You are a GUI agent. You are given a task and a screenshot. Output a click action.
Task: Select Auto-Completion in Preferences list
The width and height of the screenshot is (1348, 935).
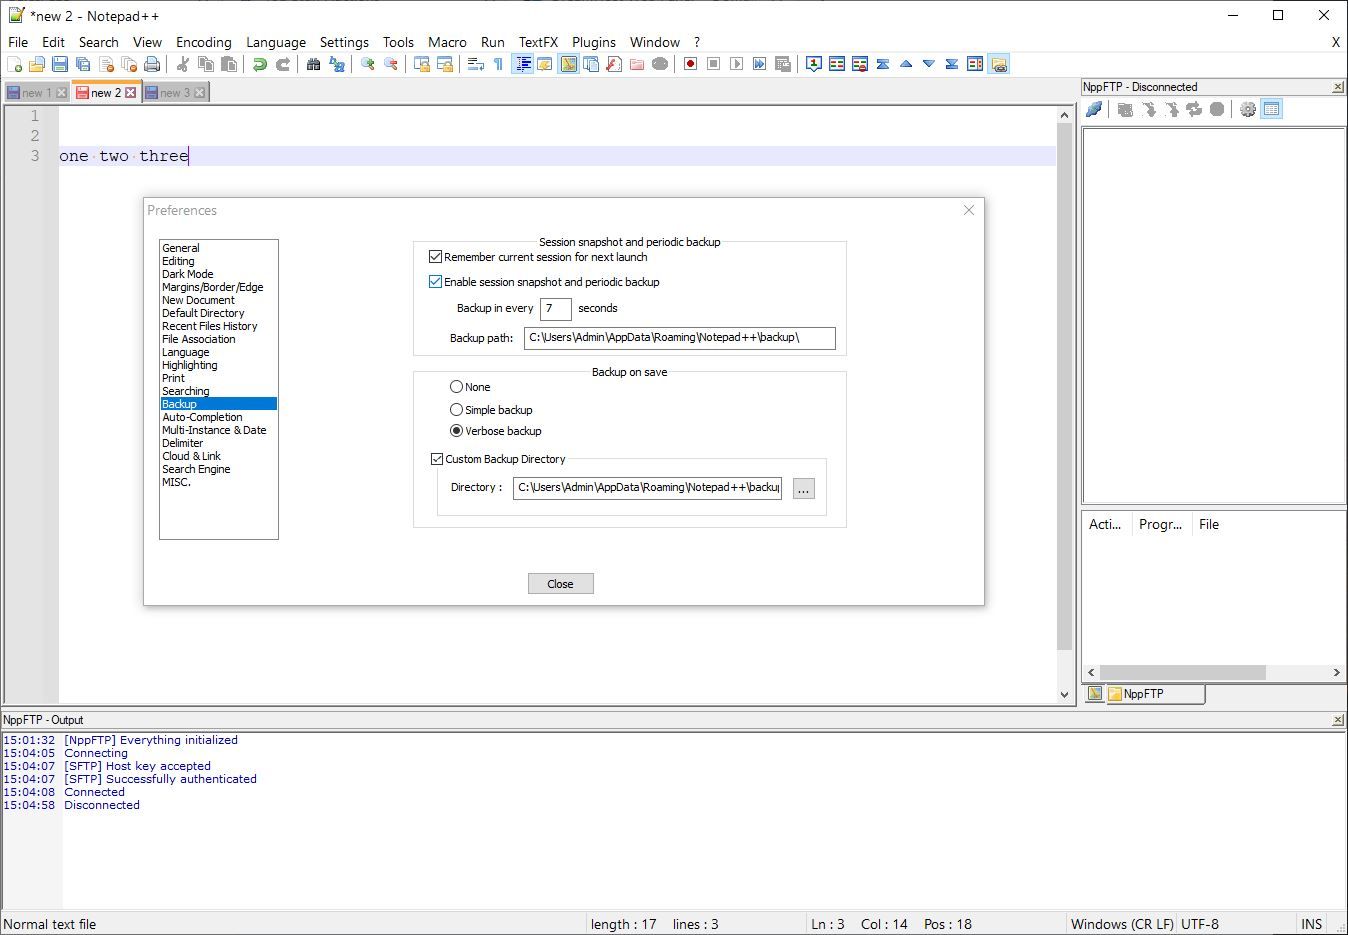pos(218,417)
